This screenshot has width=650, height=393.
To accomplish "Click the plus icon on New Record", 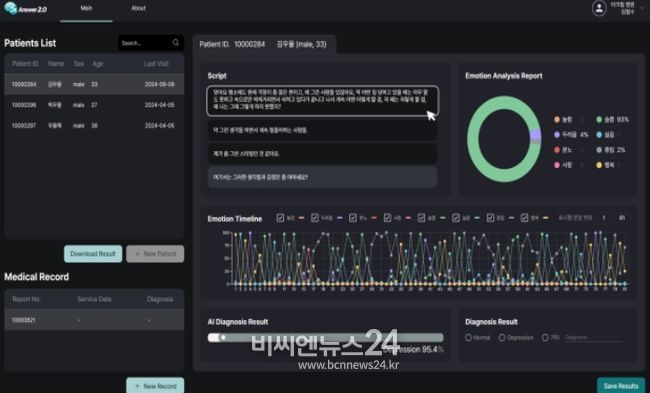I will pyautogui.click(x=137, y=386).
